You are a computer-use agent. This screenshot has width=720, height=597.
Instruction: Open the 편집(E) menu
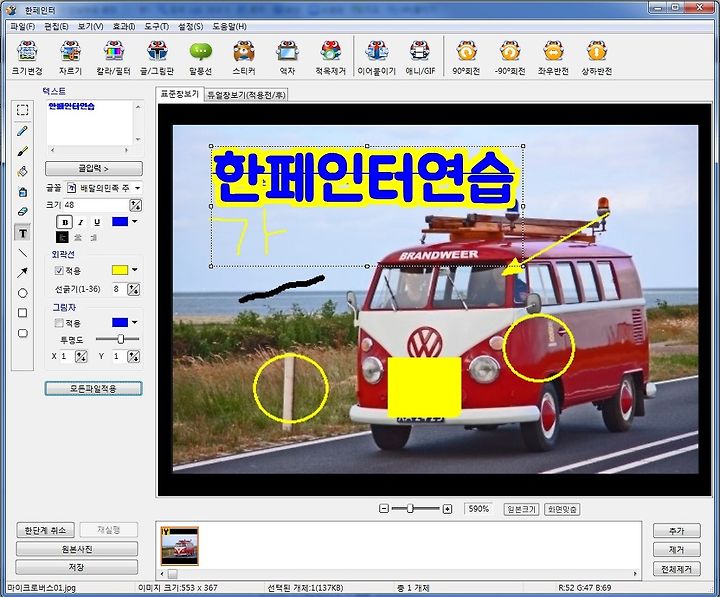coord(56,27)
